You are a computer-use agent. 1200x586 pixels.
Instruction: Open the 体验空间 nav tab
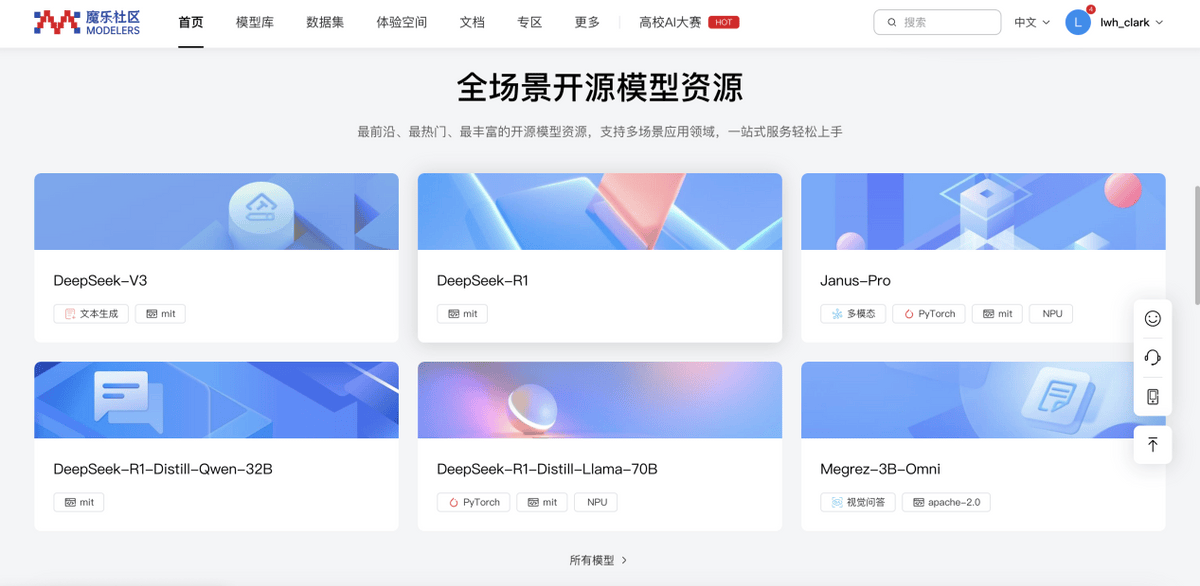coord(402,22)
